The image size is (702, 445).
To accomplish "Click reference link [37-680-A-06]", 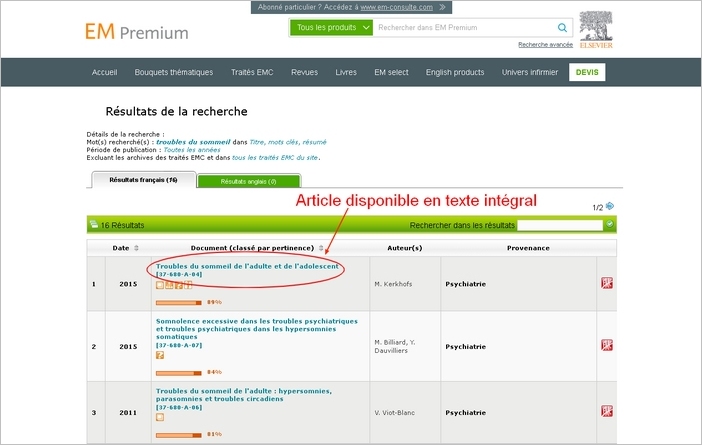I will [179, 407].
